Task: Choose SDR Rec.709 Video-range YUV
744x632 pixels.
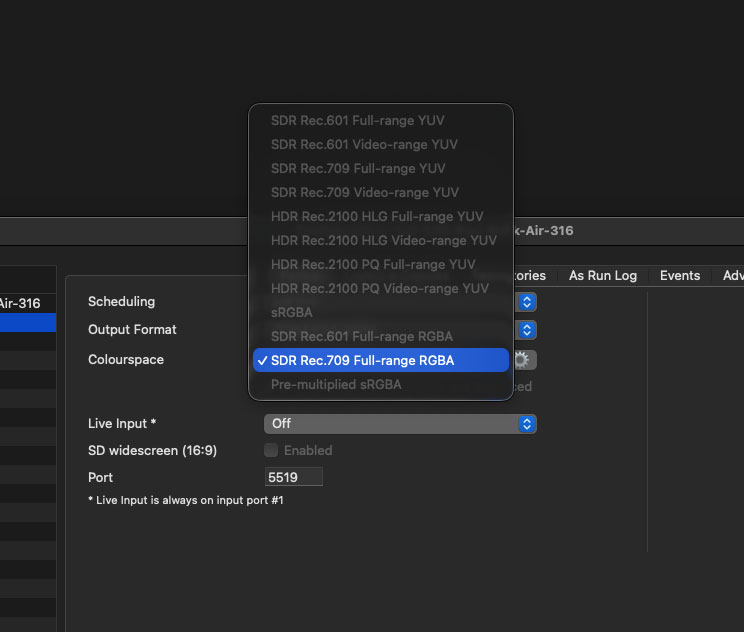Action: (364, 192)
